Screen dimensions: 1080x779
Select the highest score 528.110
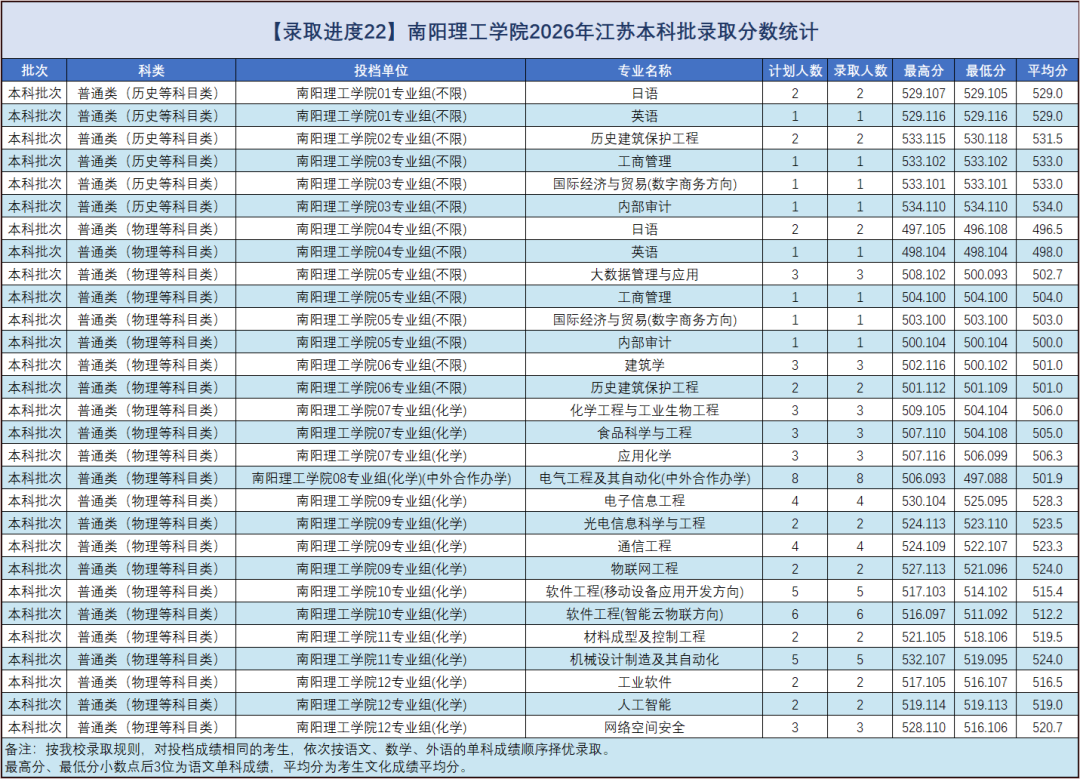coord(924,727)
